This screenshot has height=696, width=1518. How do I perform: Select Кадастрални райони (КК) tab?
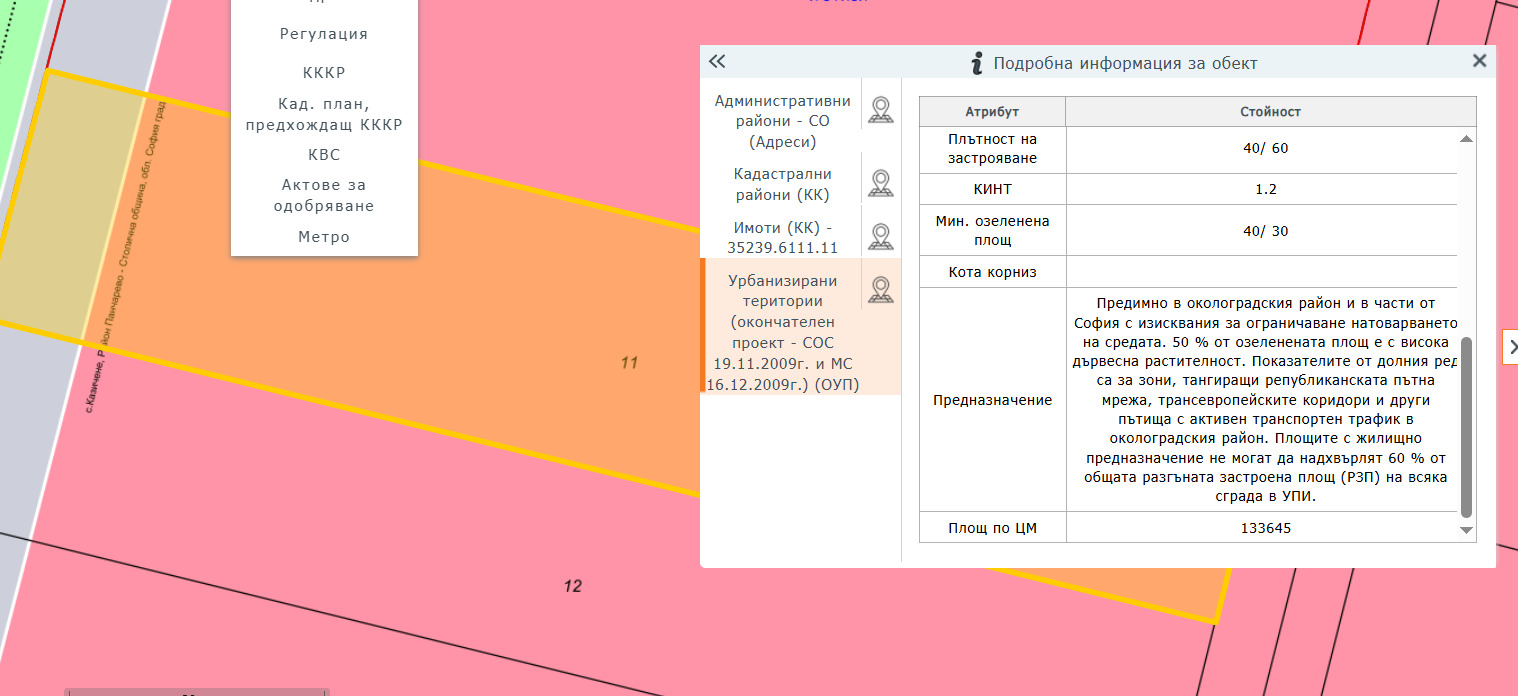(783, 184)
